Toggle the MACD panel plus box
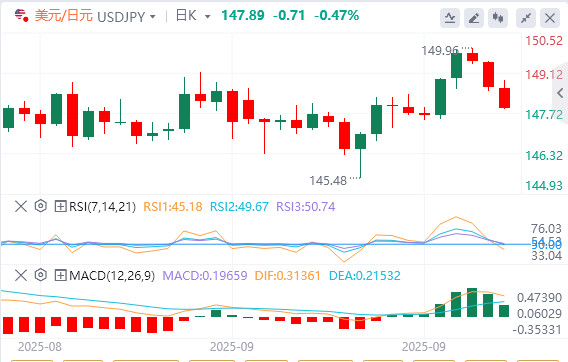The width and height of the screenshot is (568, 362). point(60,276)
